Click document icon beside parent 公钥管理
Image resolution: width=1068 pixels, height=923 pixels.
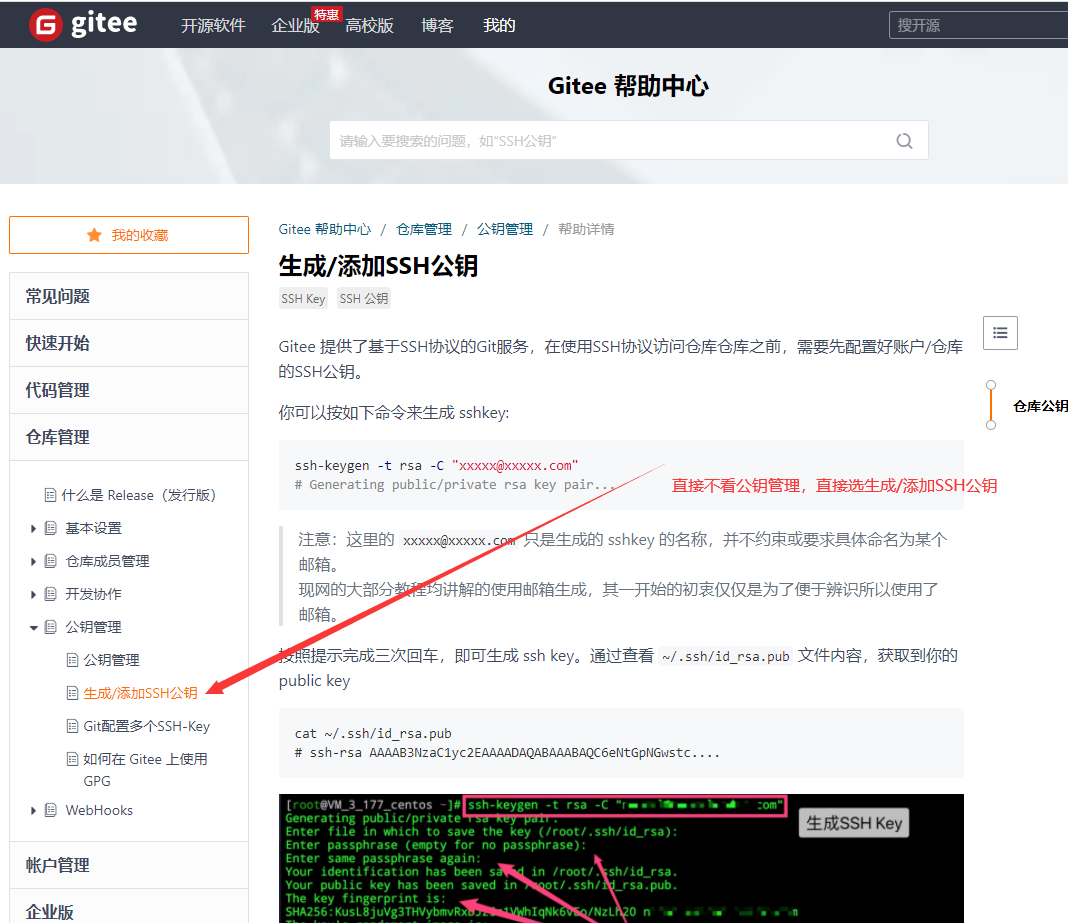[50, 627]
